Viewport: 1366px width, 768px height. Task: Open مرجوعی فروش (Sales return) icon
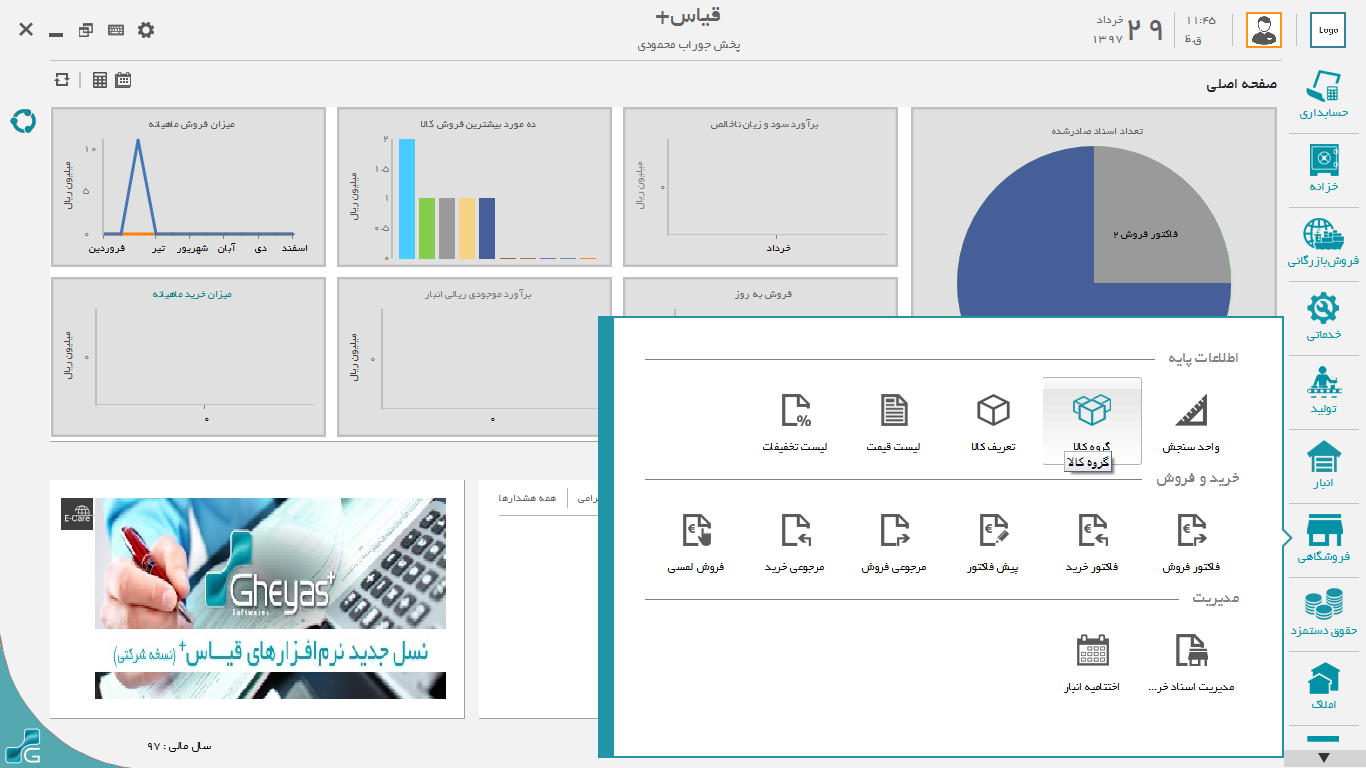coord(894,542)
